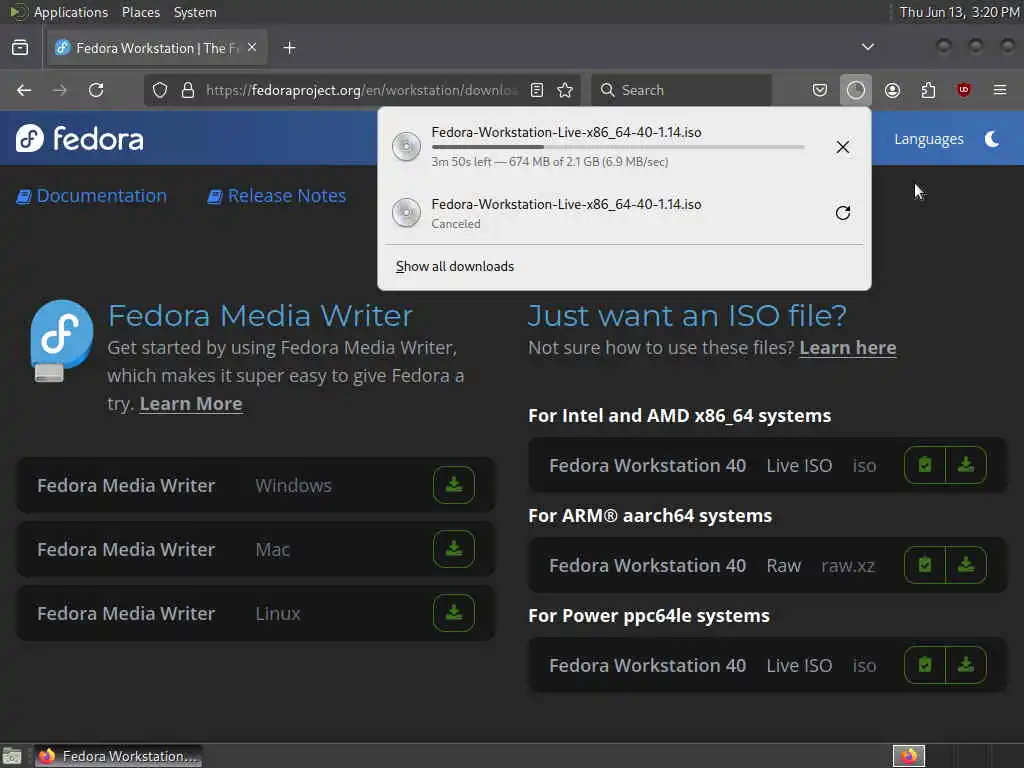Screen dimensions: 1024x768
Task: Click Show all downloads
Action: tap(455, 266)
